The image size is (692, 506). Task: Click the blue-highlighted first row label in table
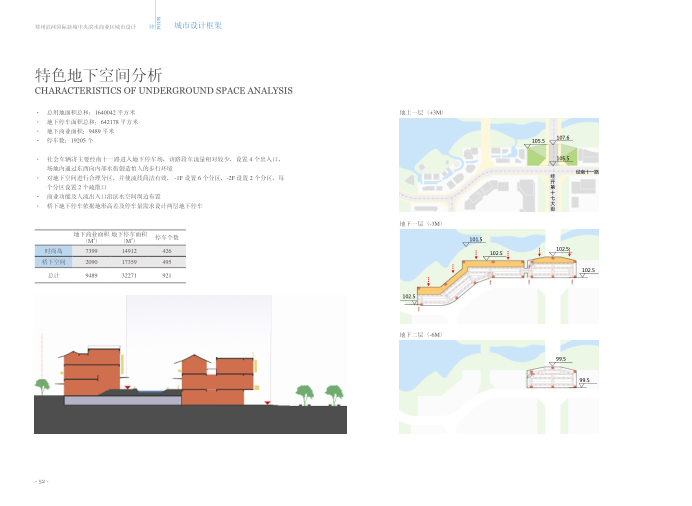[x=53, y=251]
